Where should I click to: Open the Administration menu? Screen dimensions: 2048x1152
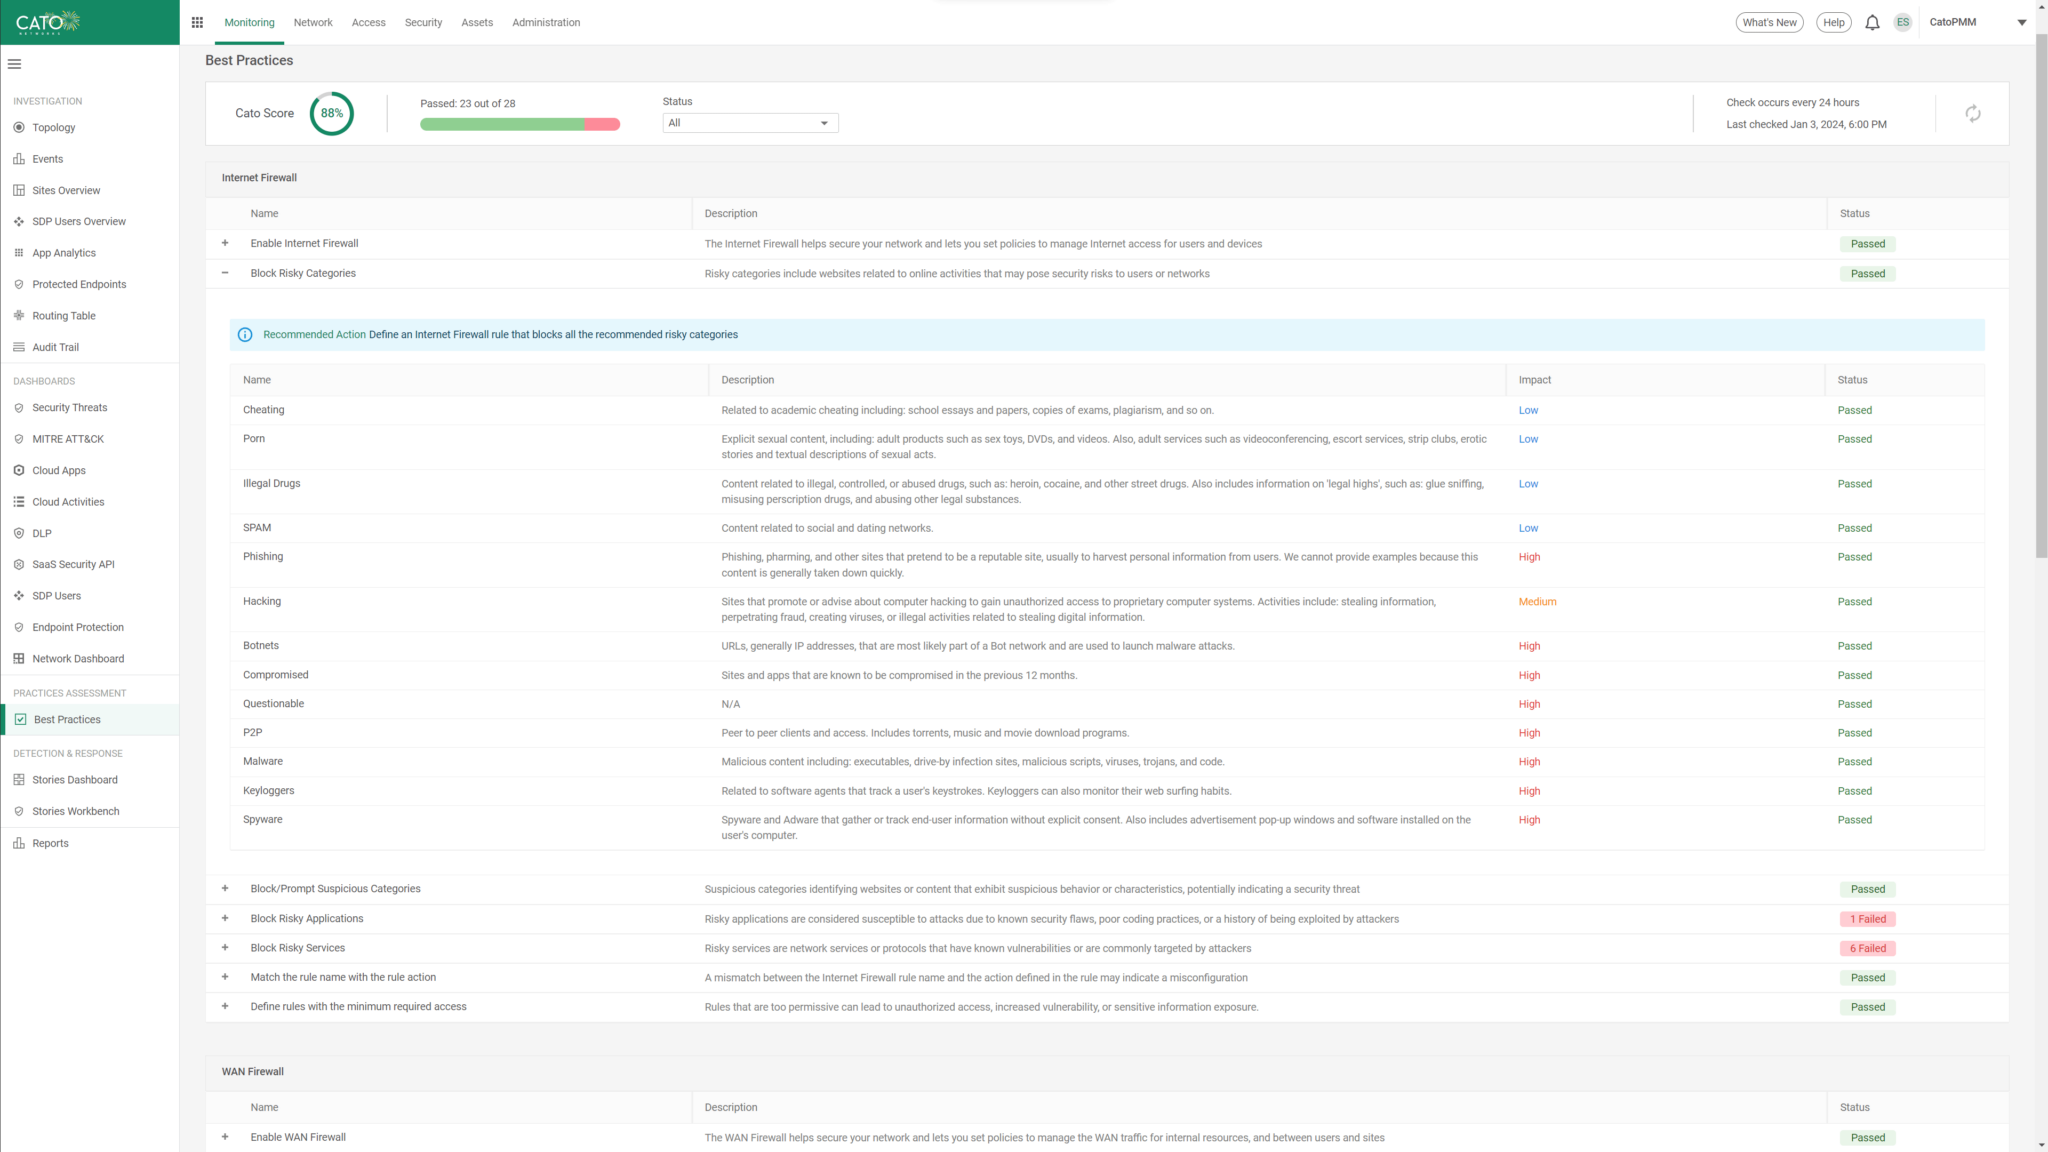click(546, 22)
